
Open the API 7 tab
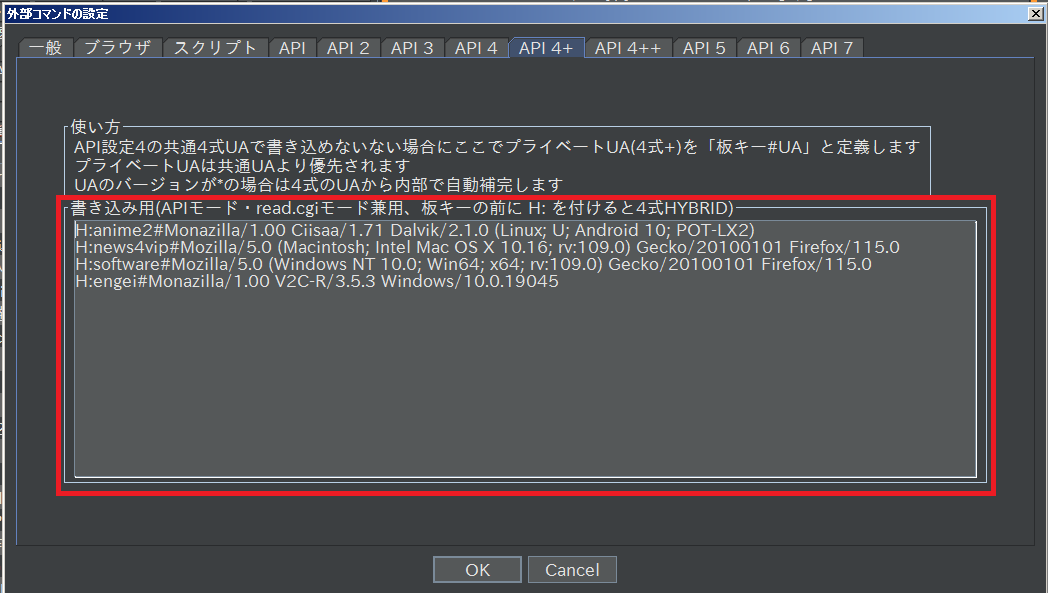click(831, 48)
